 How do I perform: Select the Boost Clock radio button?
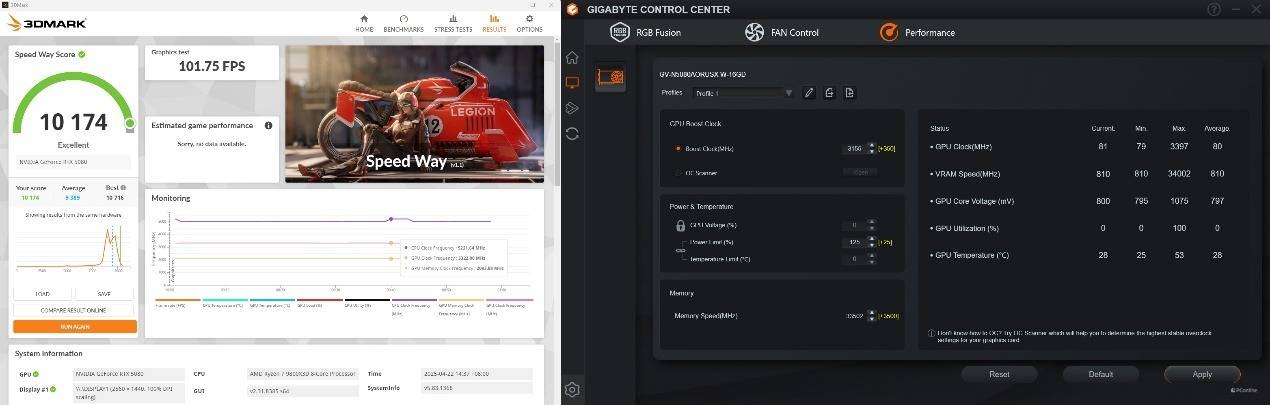point(678,148)
